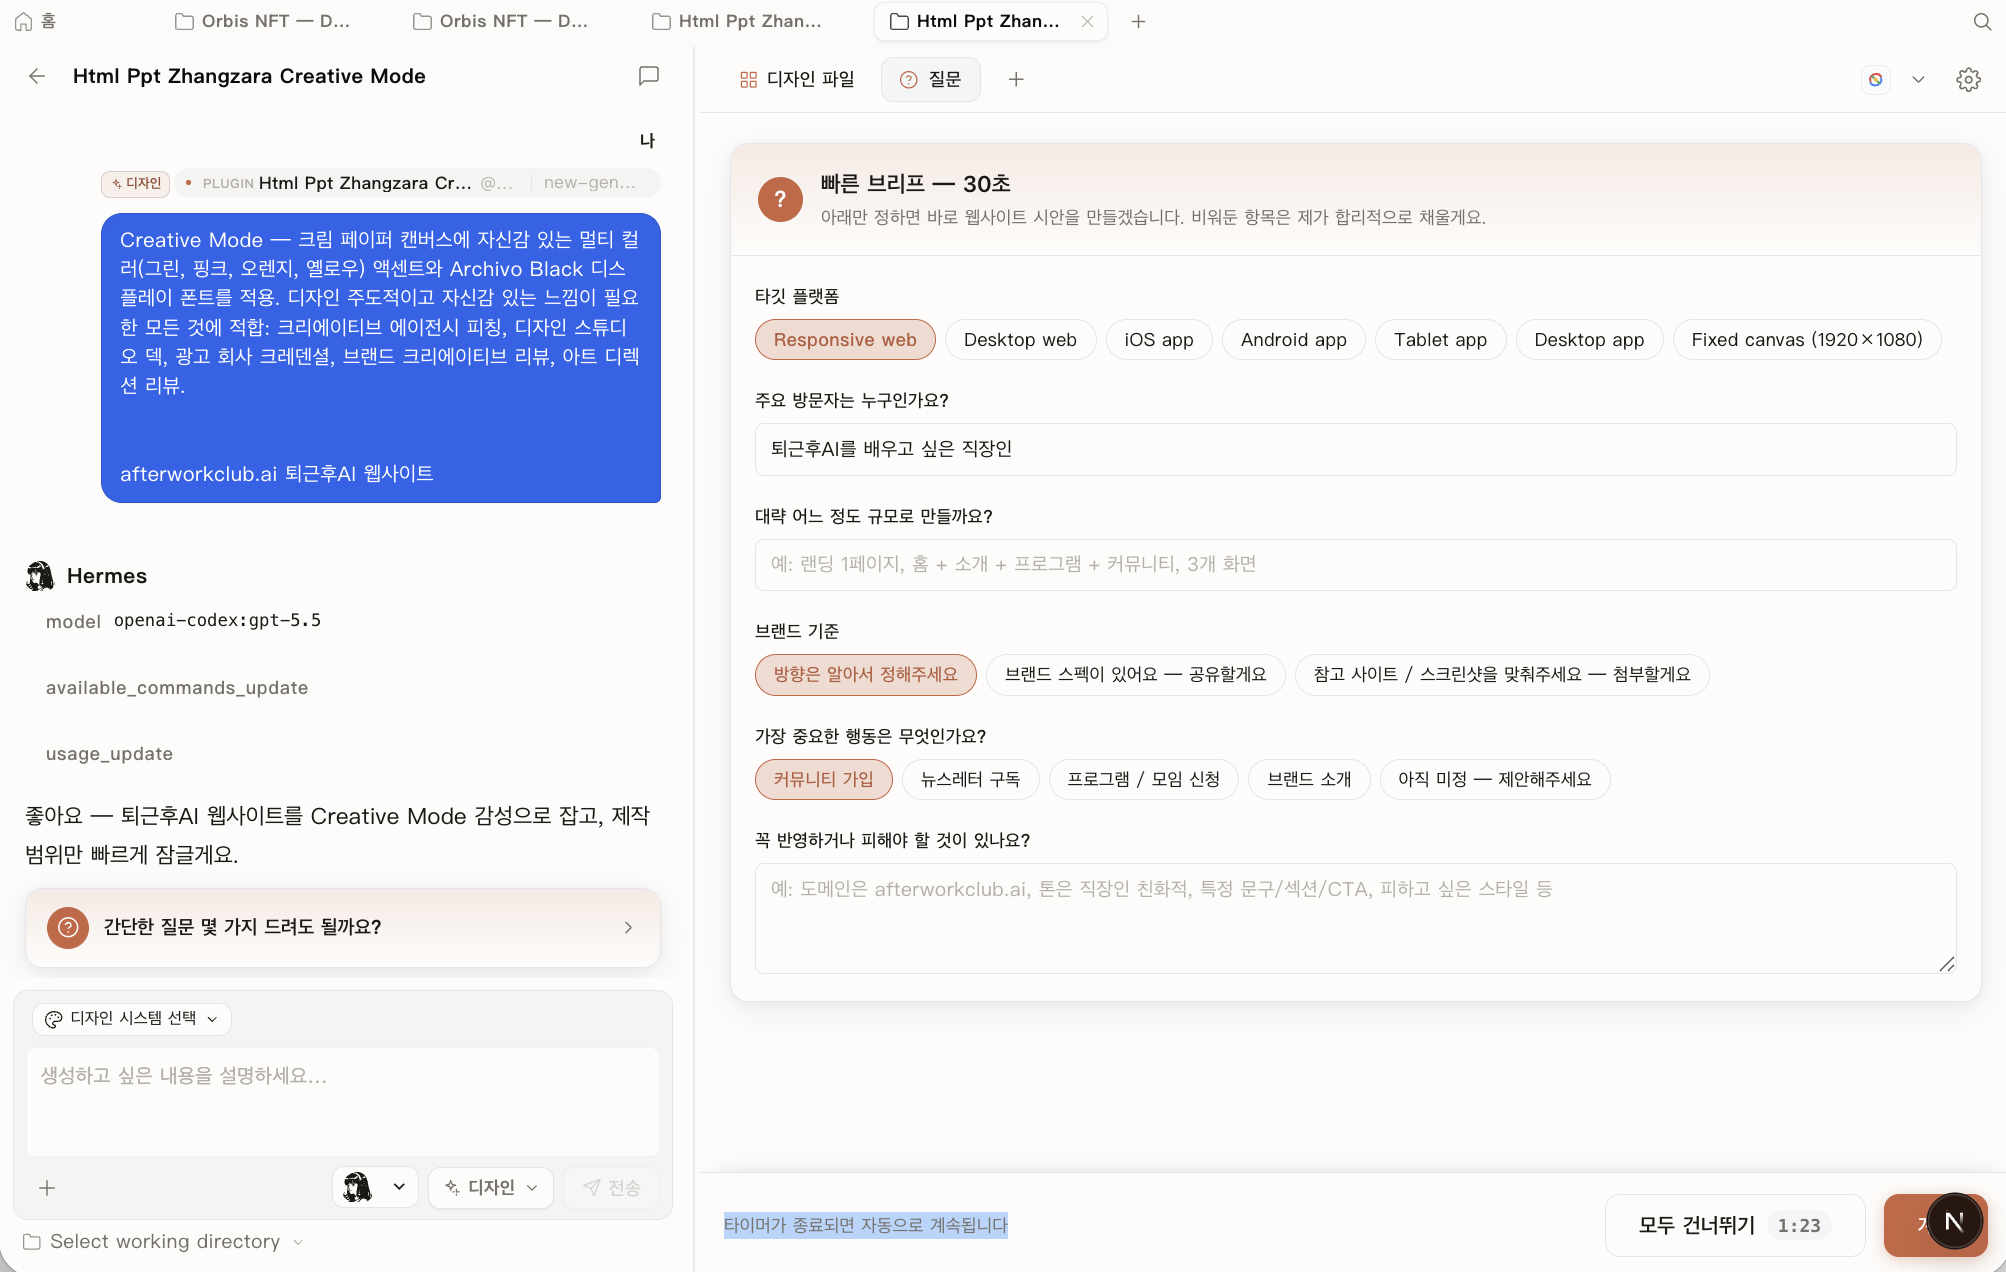This screenshot has width=2006, height=1272.
Task: Click the 빠른 브리프 — 30초 heading
Action: tap(916, 184)
